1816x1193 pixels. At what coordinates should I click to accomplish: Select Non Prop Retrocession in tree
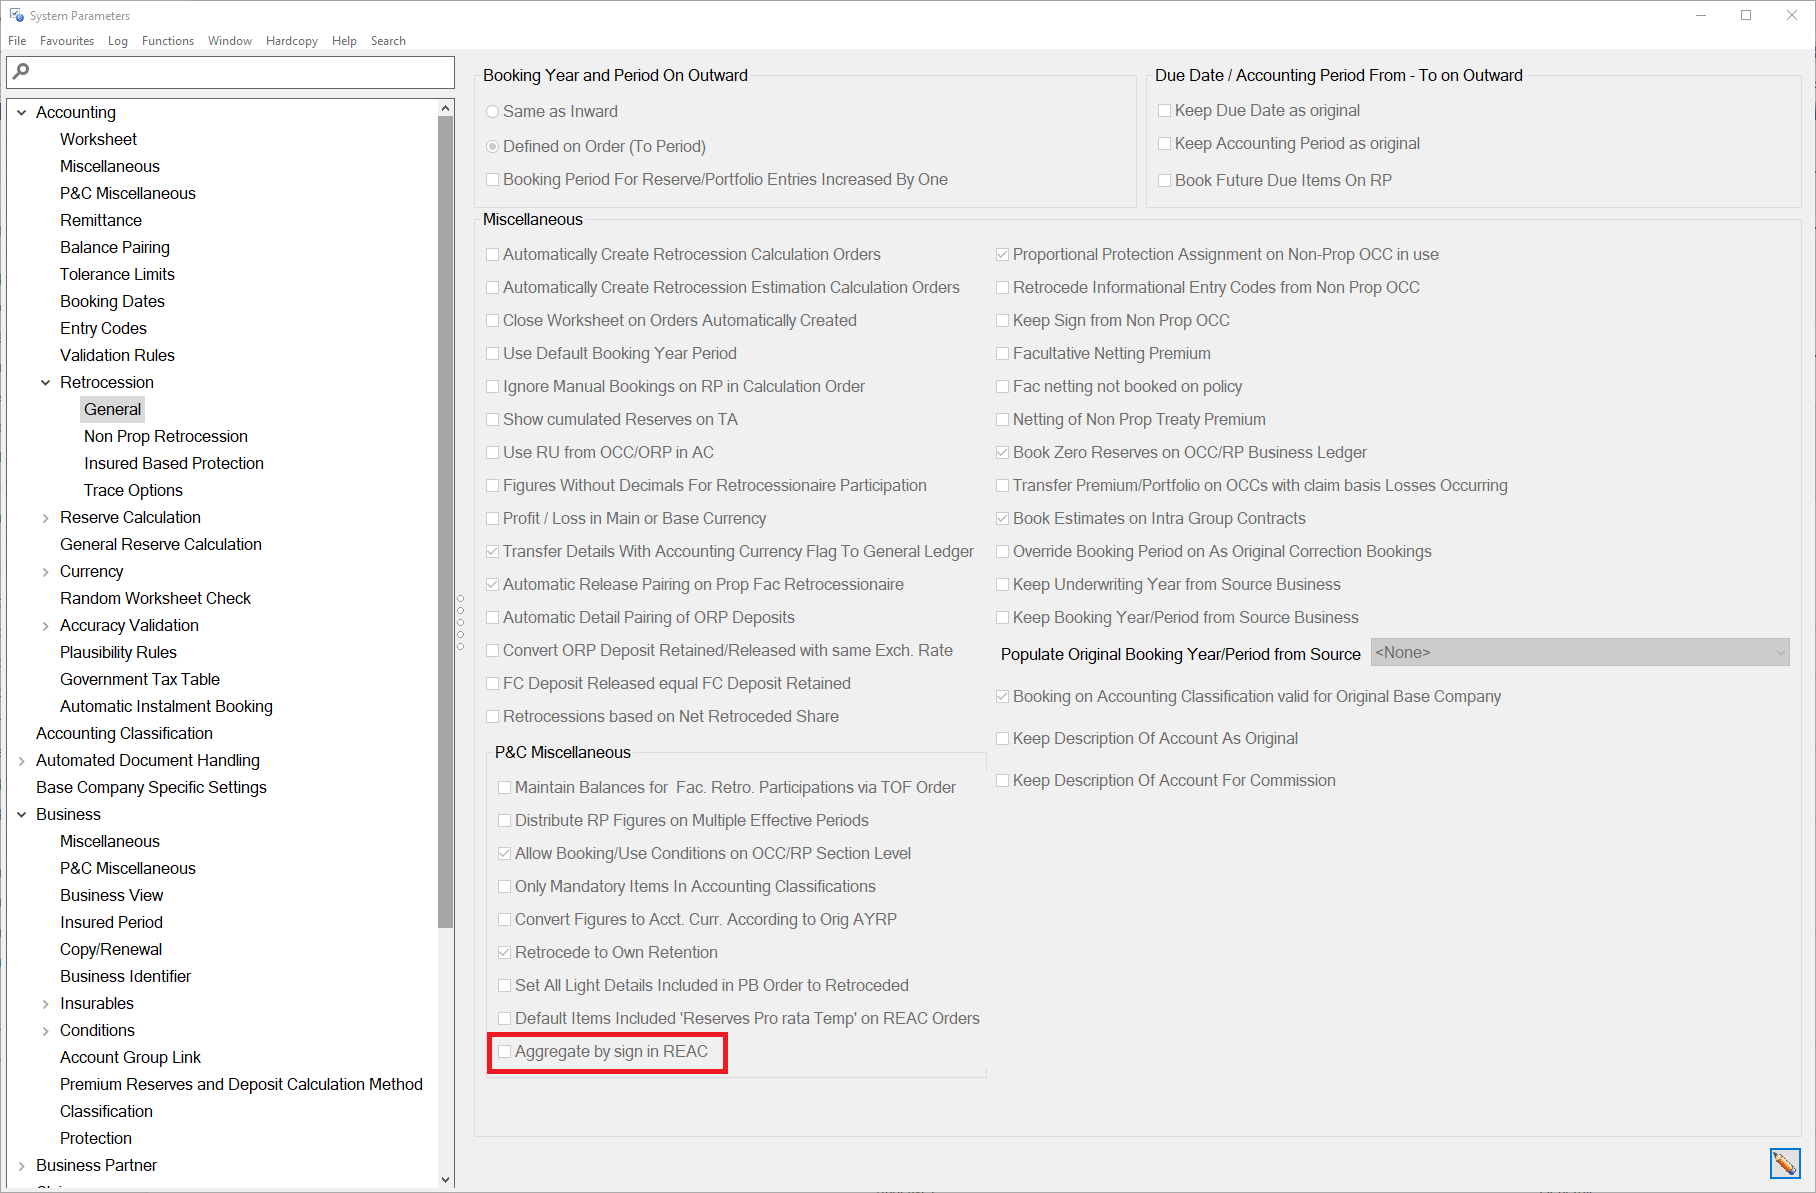tap(165, 437)
